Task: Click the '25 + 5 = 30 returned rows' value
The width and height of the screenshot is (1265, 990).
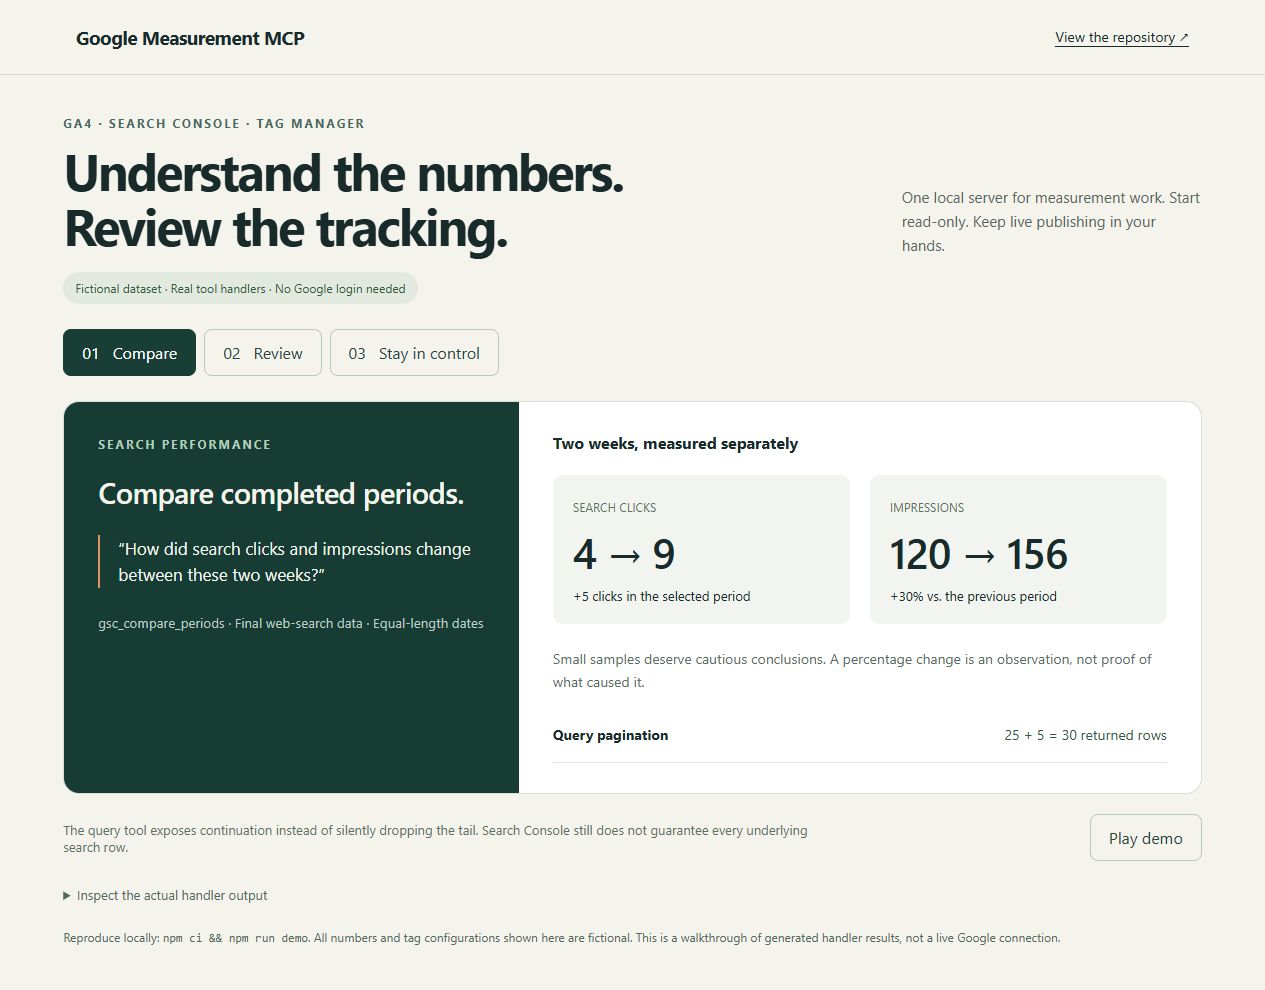Action: 1085,735
